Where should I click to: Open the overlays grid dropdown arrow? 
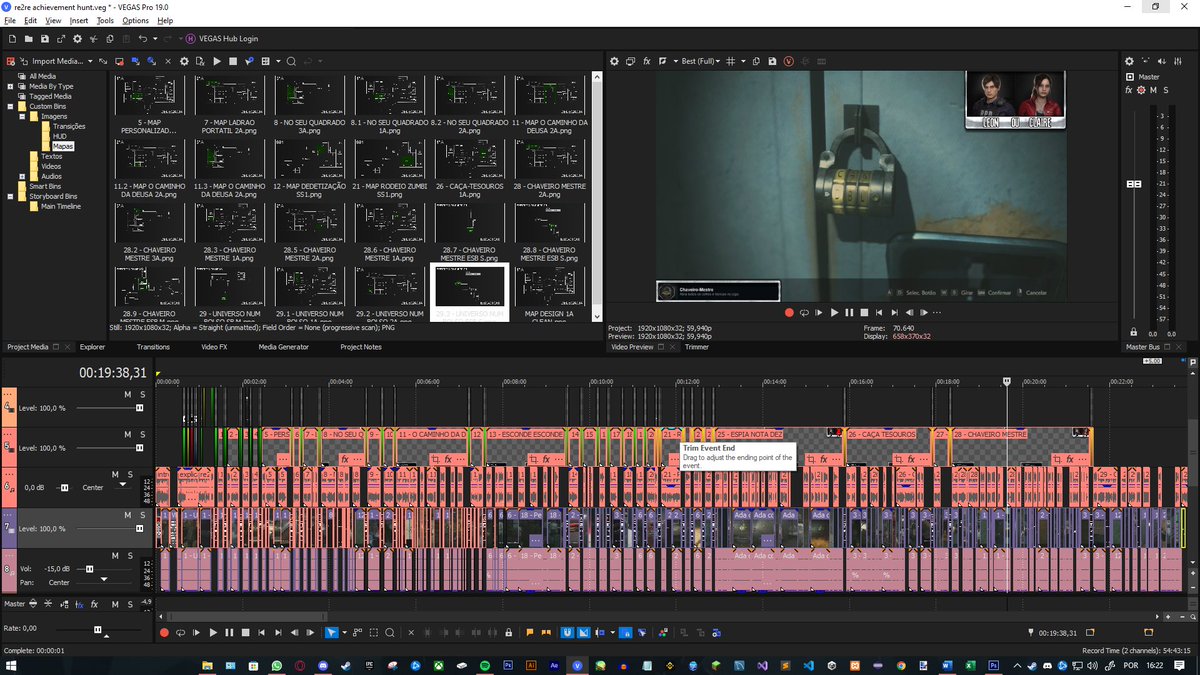click(x=742, y=61)
